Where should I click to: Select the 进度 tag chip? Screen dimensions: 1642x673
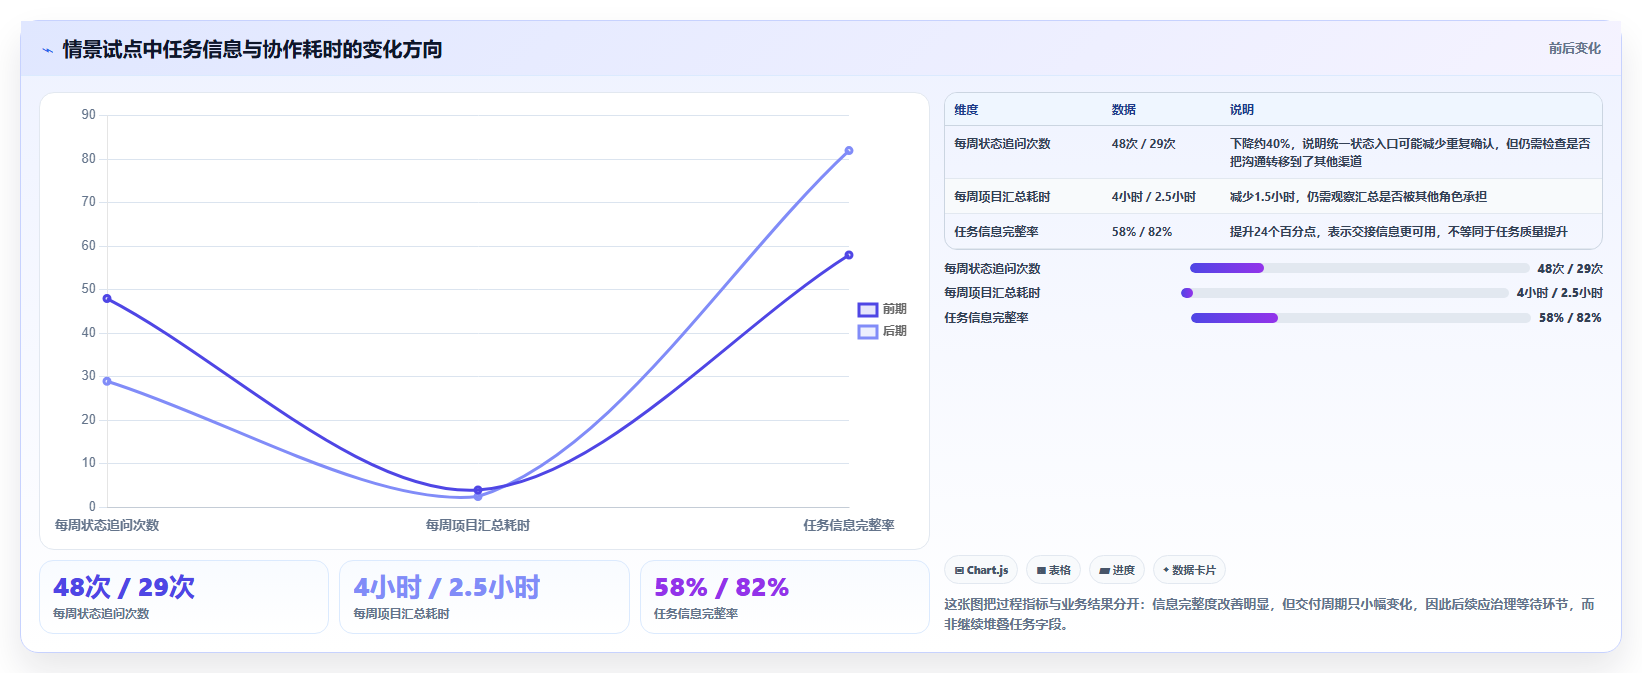(1117, 570)
